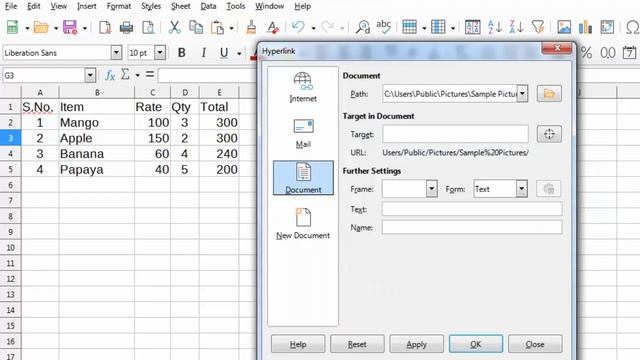Select cell containing Papaya
This screenshot has width=640, height=360.
click(x=97, y=169)
